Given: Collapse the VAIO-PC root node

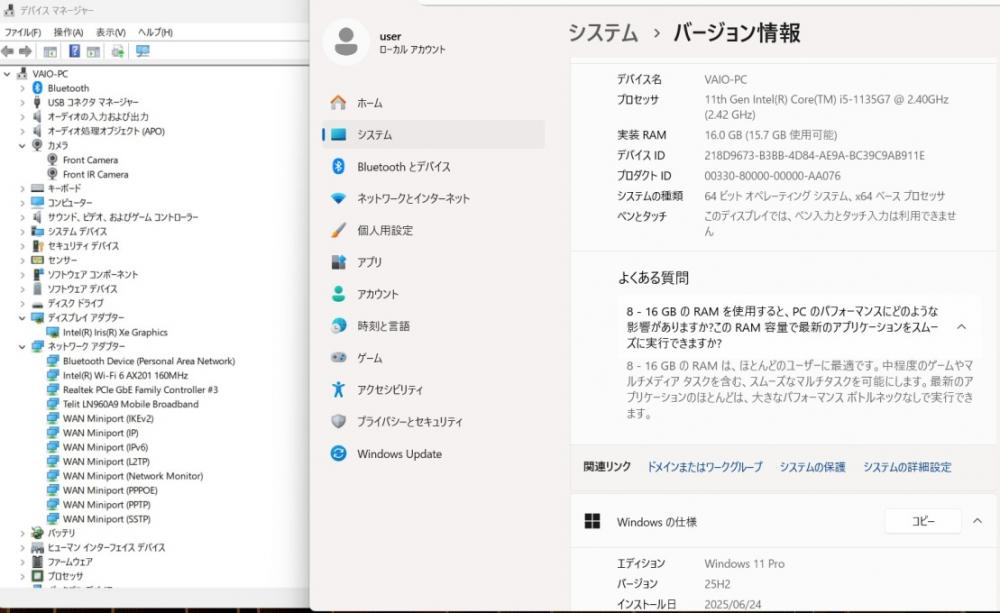Looking at the screenshot, I should point(7,74).
